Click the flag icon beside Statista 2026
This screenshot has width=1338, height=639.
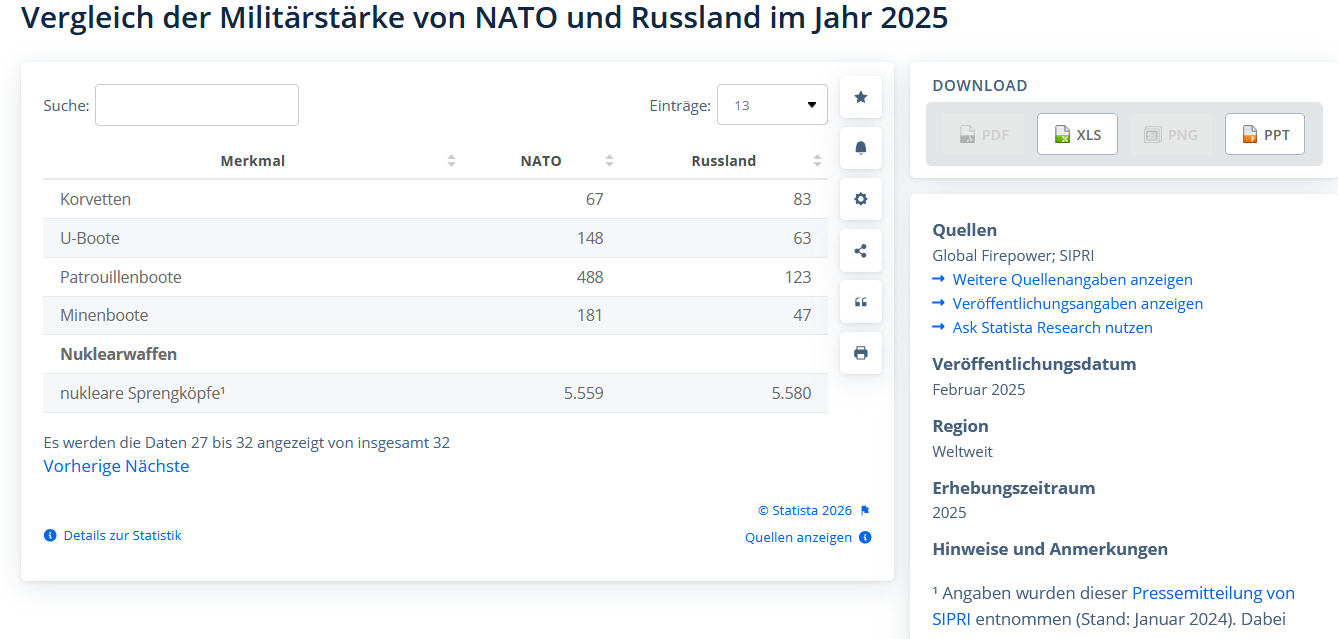(x=865, y=511)
